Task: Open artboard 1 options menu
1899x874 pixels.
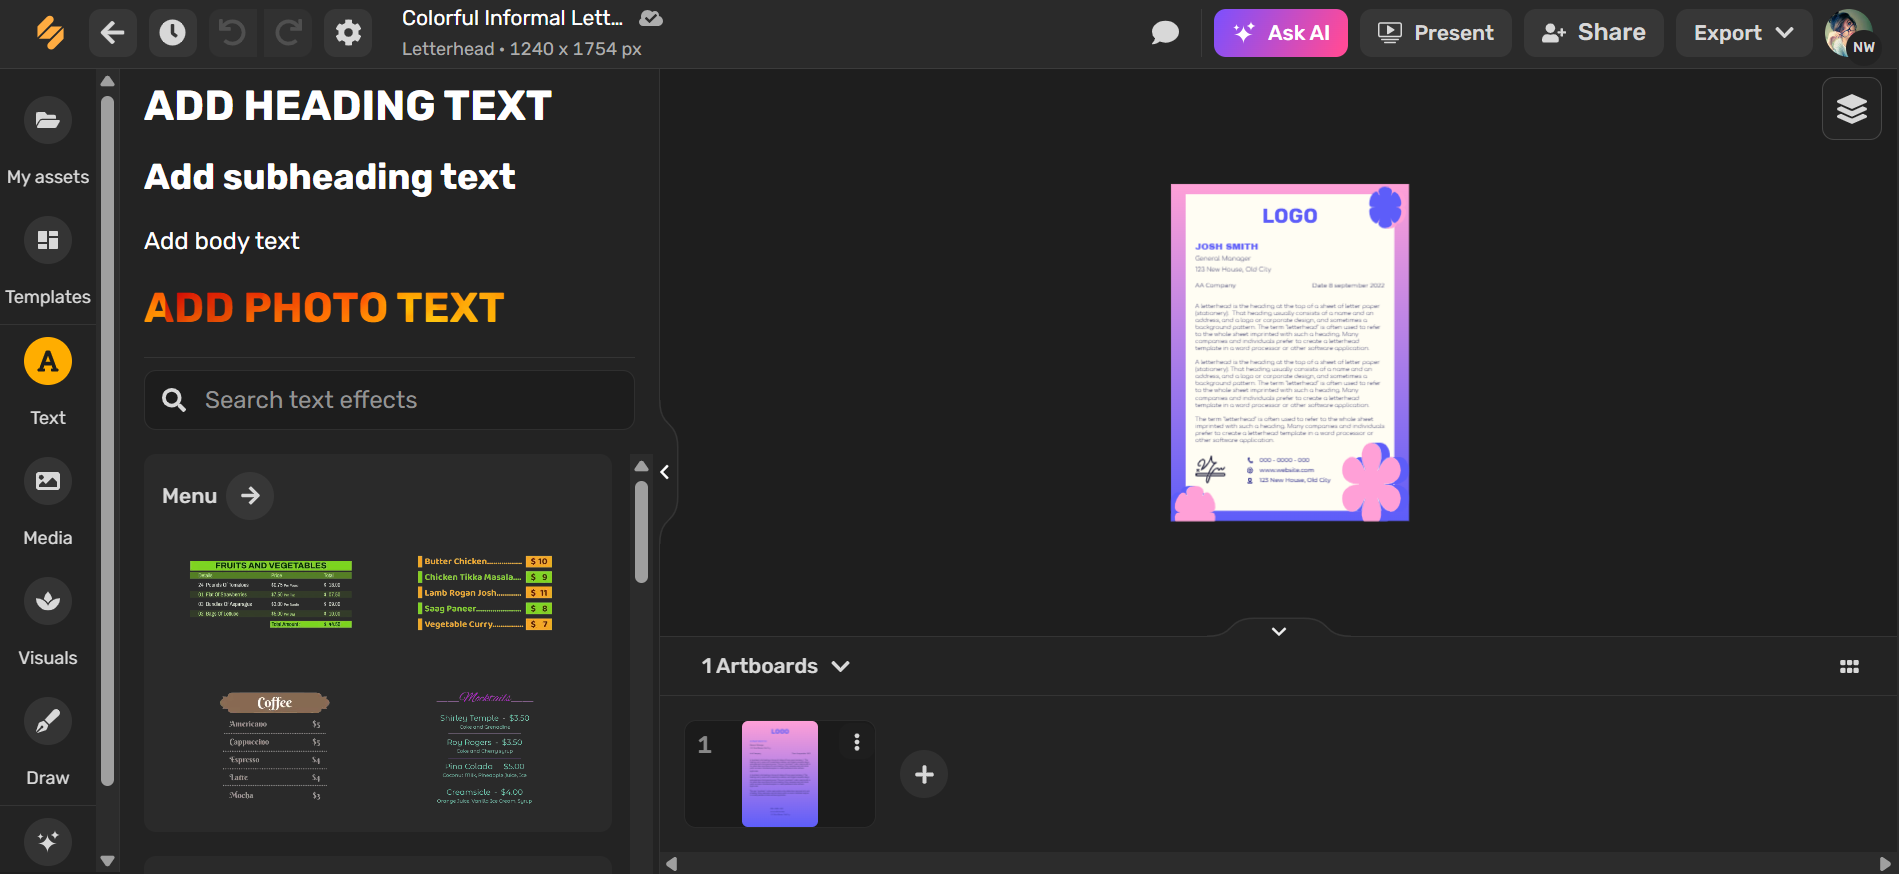Action: (857, 742)
